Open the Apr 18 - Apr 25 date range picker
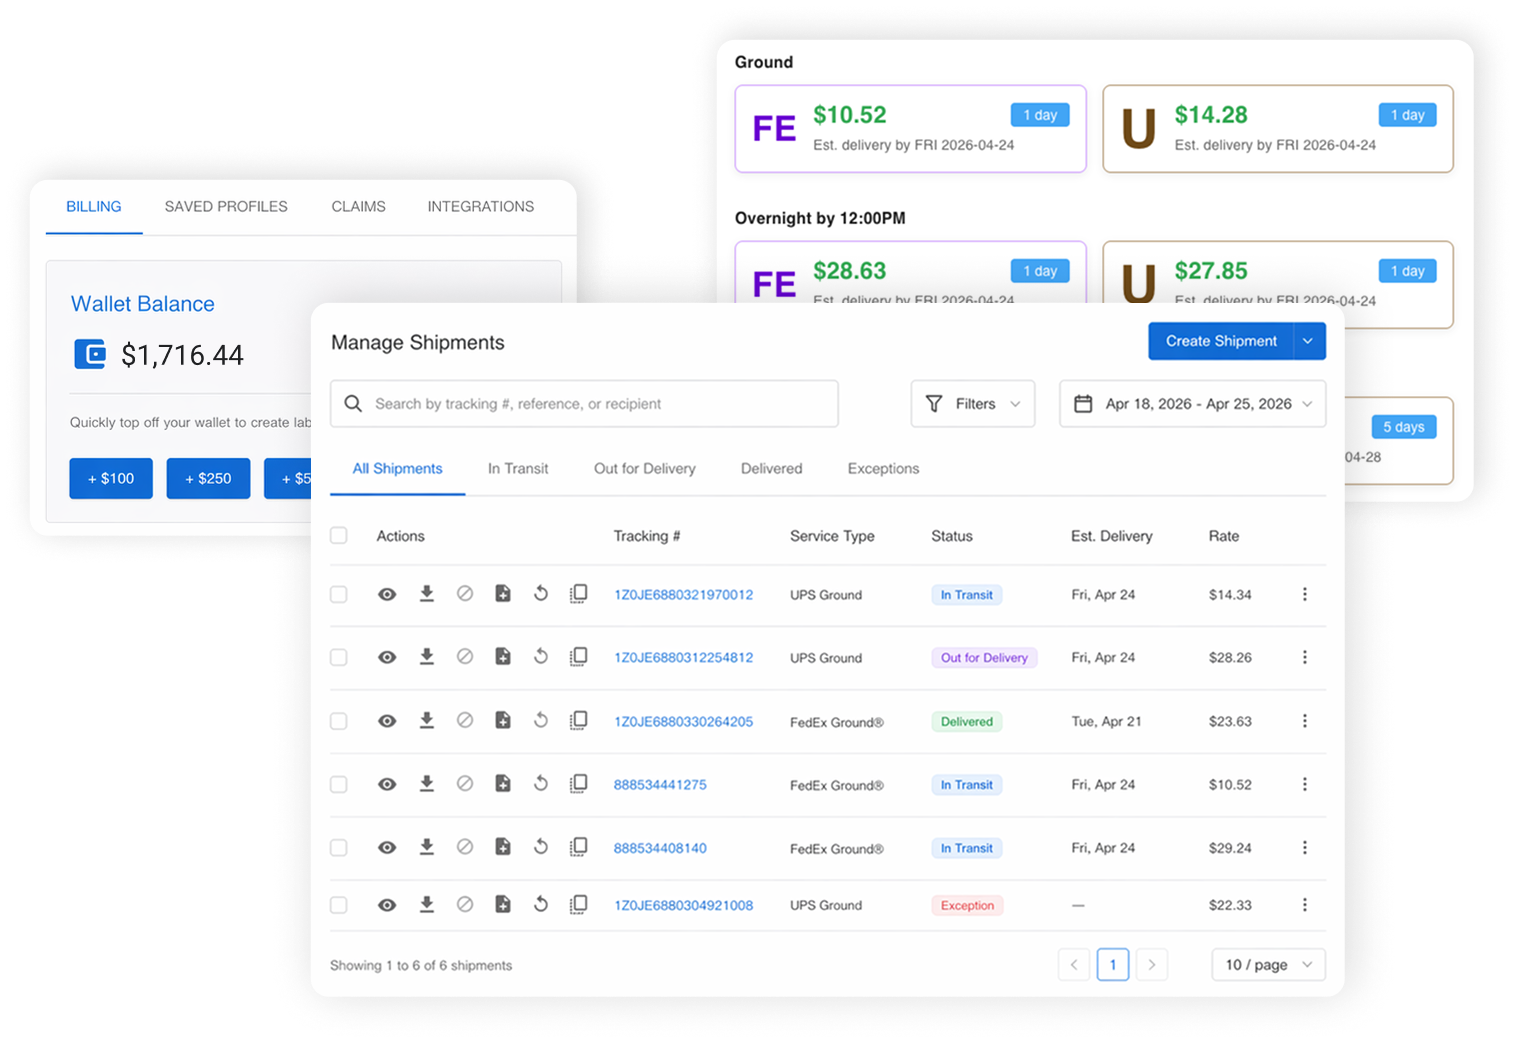Screen dimensions: 1516x1045 tap(1193, 404)
